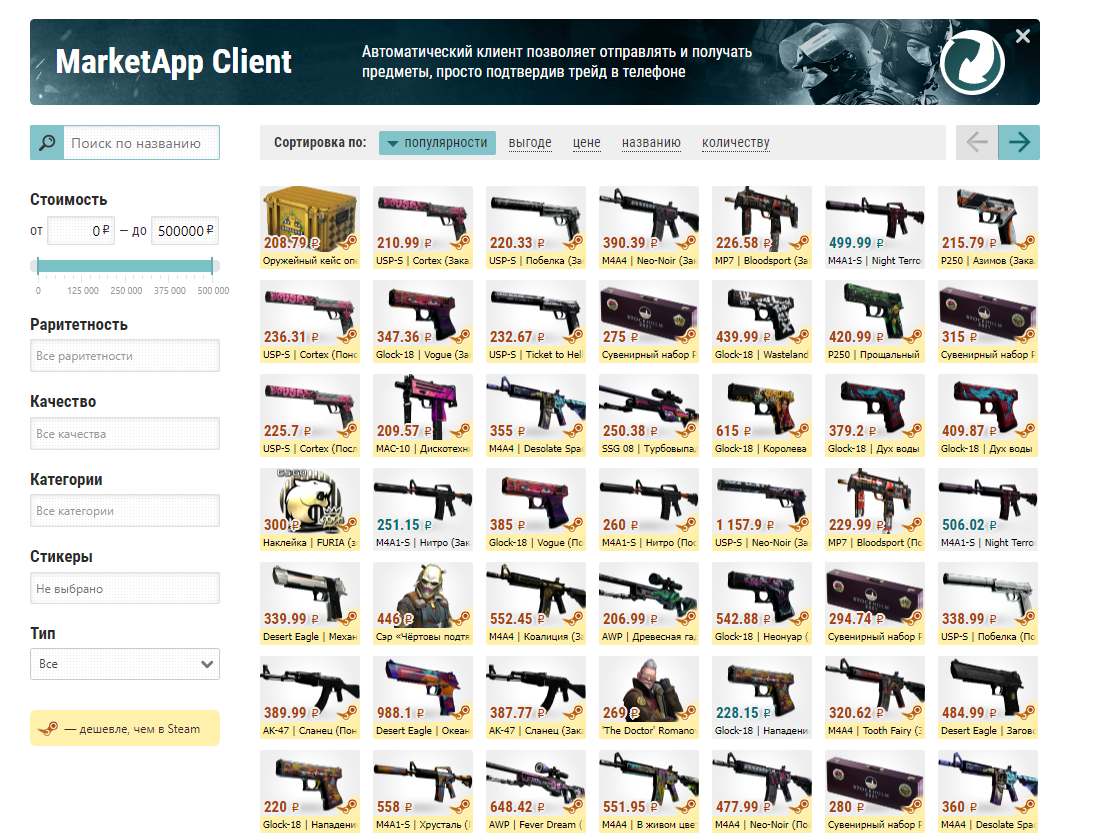Open M4A1-S Нитро item priced 251.15
The image size is (1104, 838).
[x=422, y=509]
